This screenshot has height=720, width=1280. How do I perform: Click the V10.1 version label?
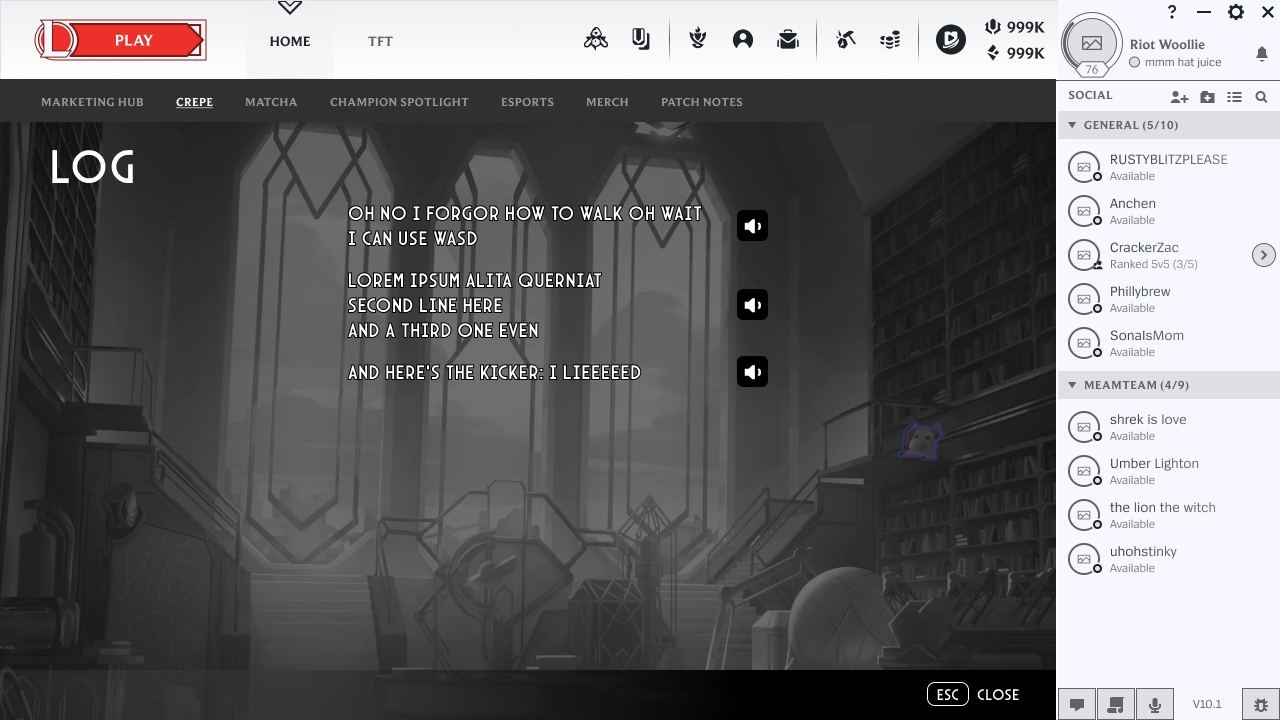click(1207, 704)
